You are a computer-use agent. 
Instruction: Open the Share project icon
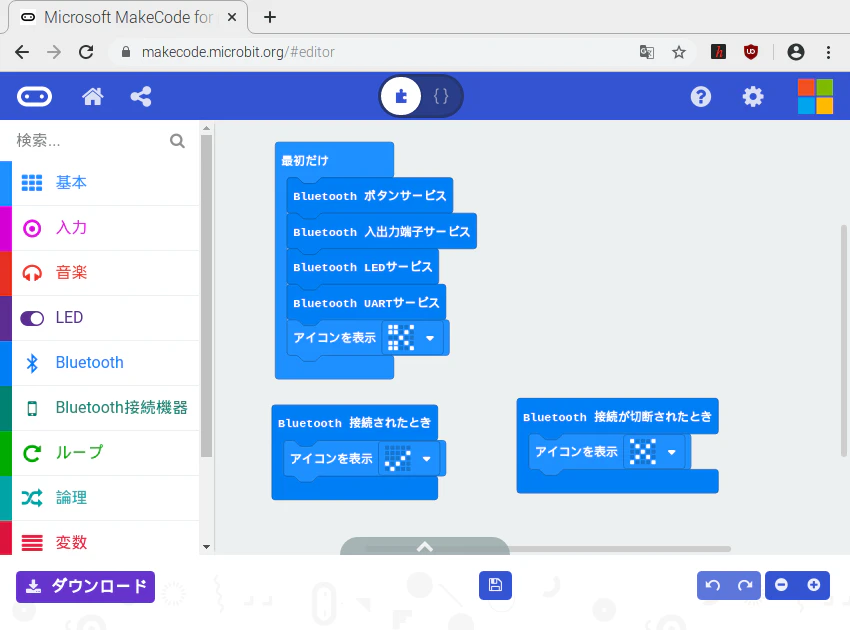141,97
